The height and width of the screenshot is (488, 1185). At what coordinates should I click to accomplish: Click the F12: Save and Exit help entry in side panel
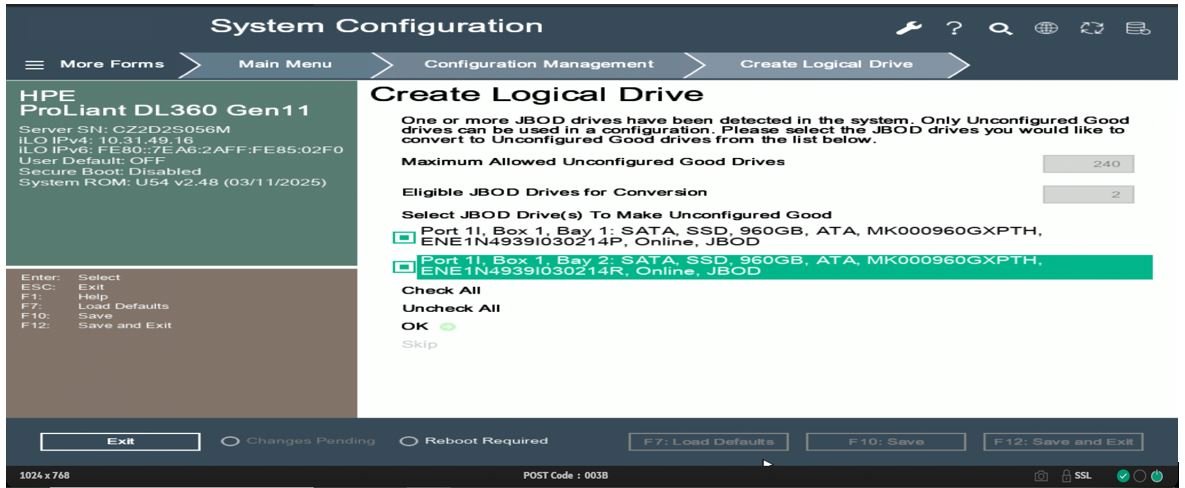(x=96, y=326)
